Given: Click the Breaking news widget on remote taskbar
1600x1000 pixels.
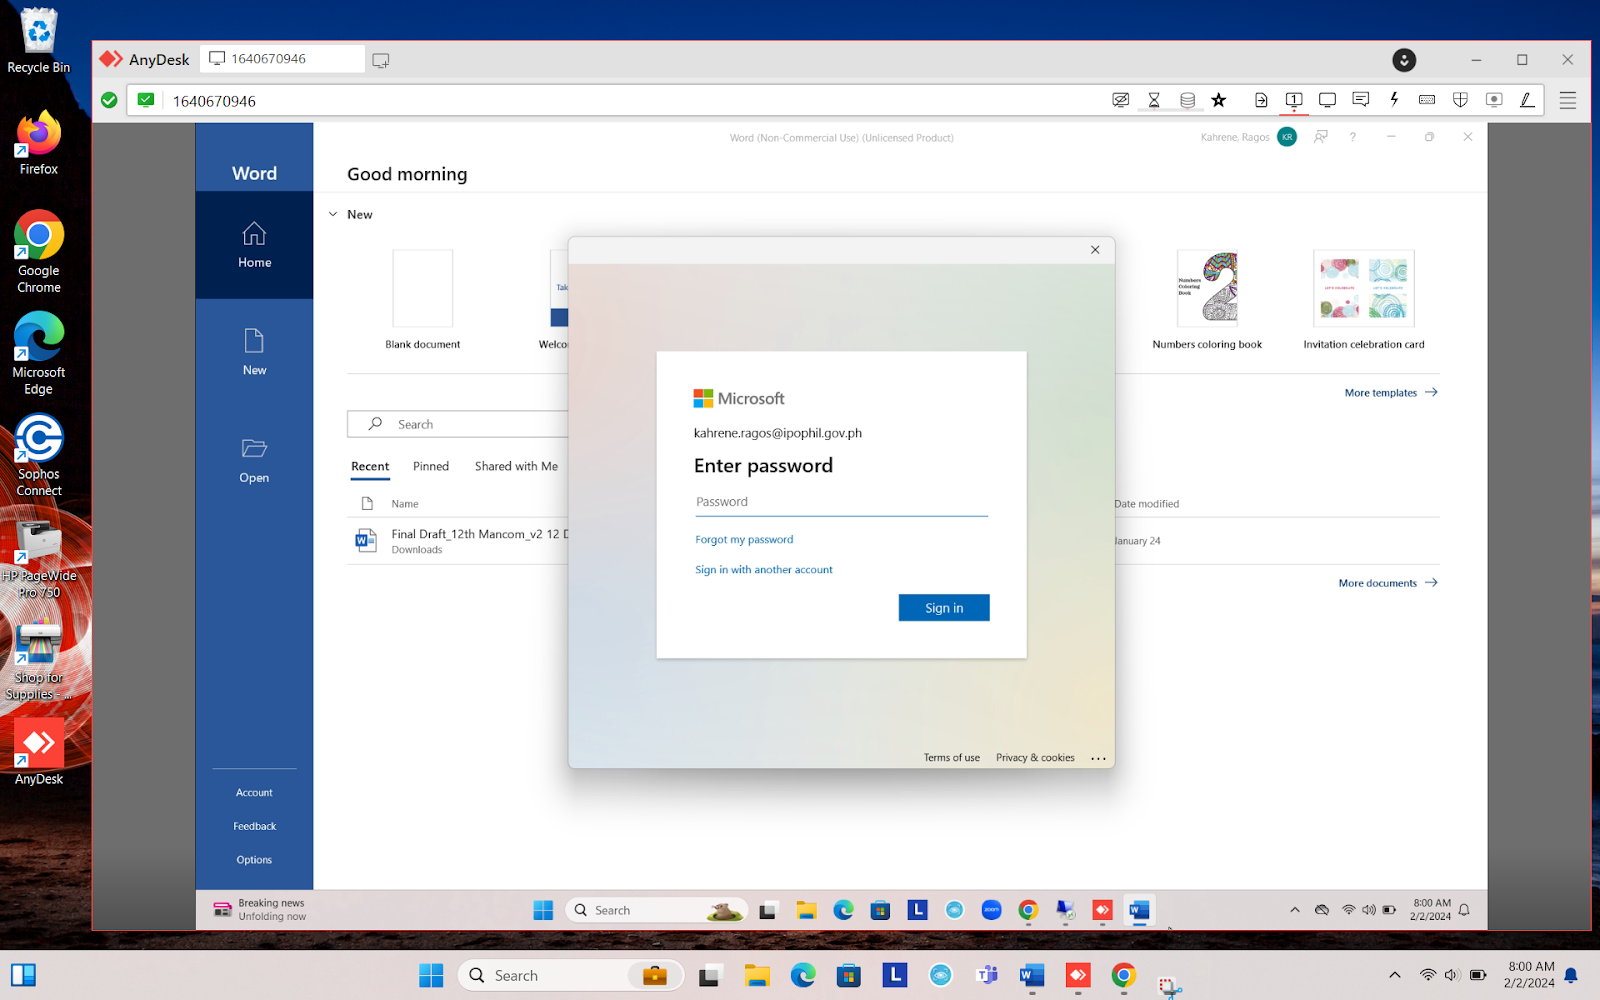Looking at the screenshot, I should coord(260,910).
